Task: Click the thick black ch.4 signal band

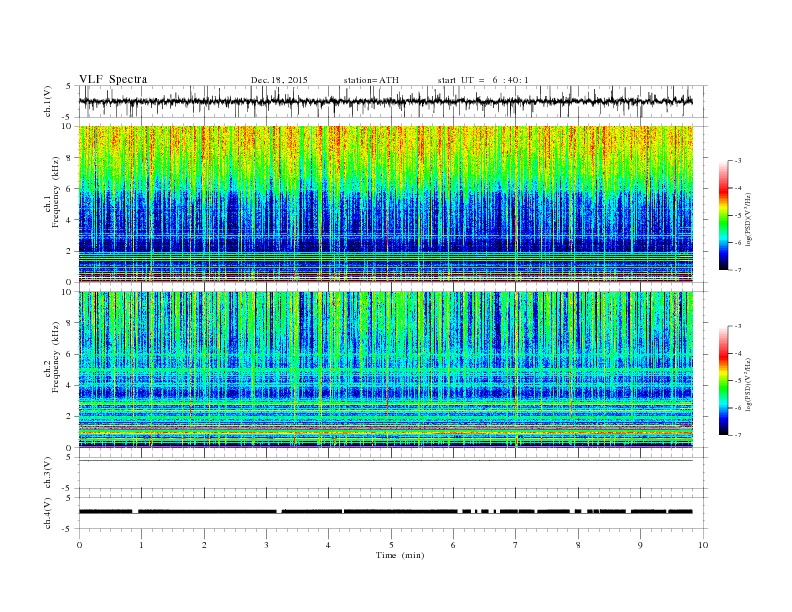Action: click(385, 512)
